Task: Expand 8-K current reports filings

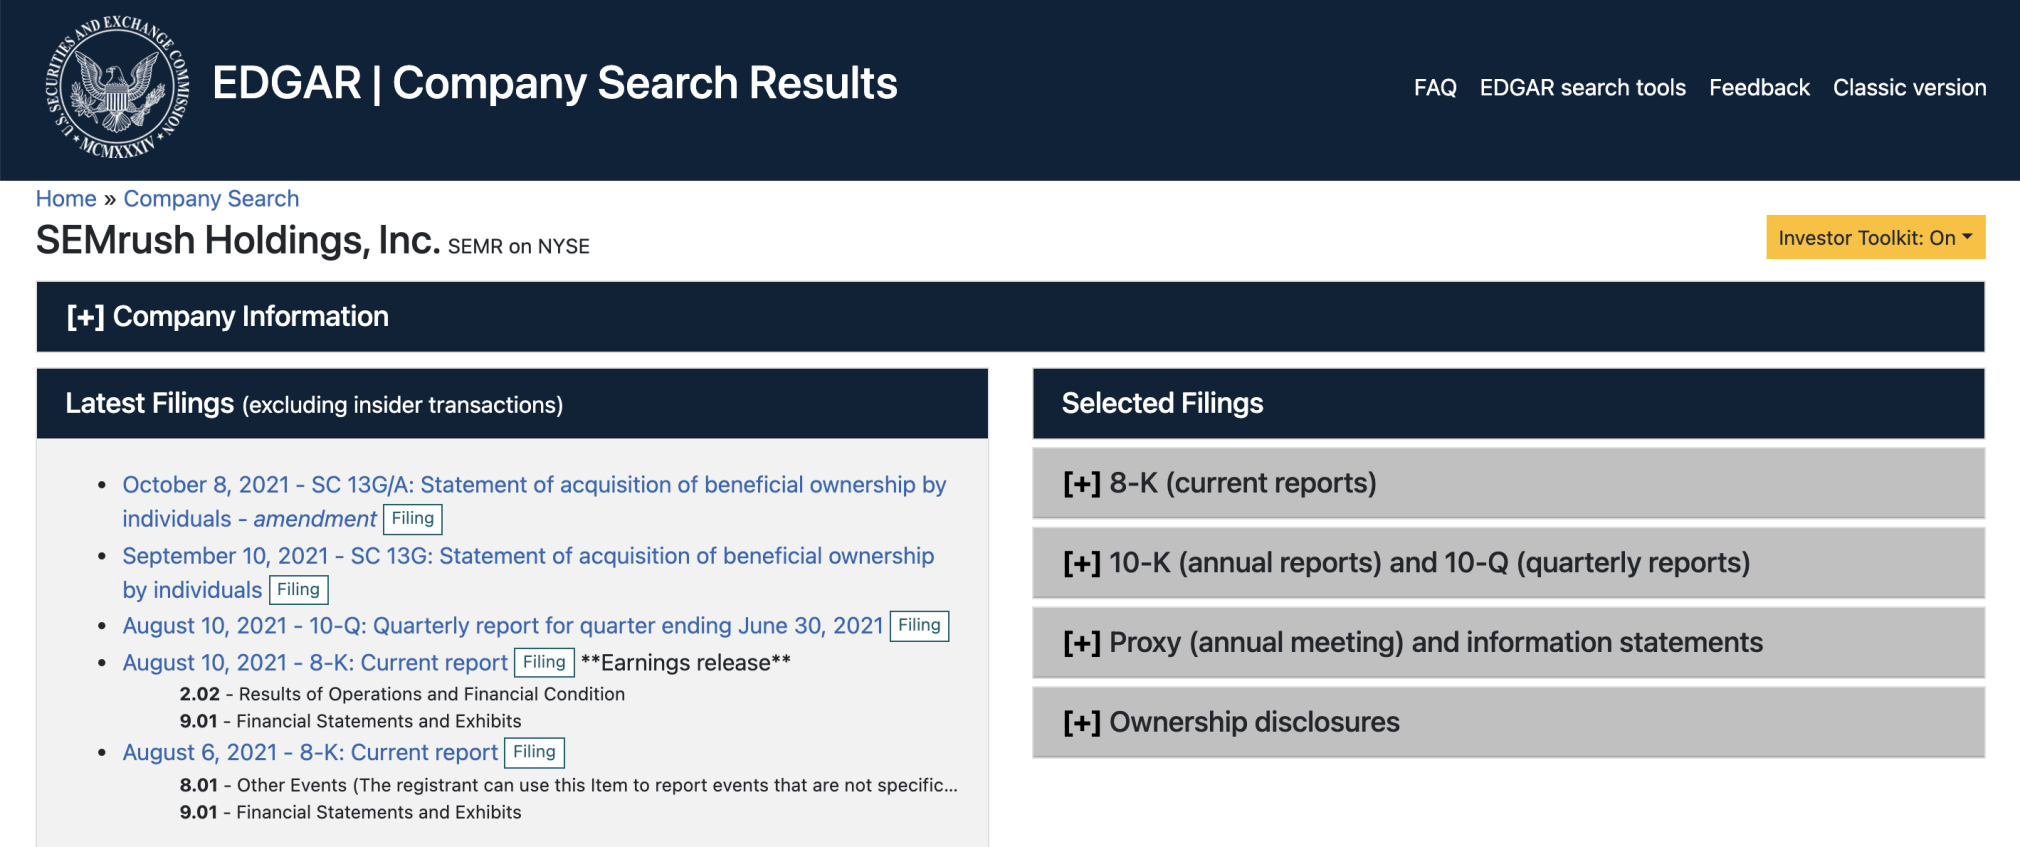Action: pos(1508,483)
